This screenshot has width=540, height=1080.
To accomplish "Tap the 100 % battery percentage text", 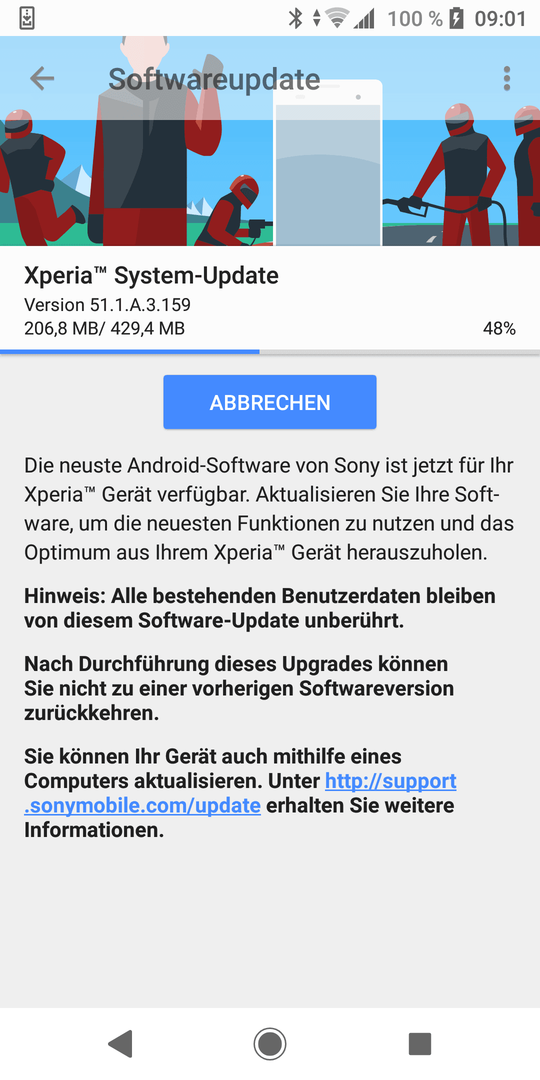I will click(415, 19).
